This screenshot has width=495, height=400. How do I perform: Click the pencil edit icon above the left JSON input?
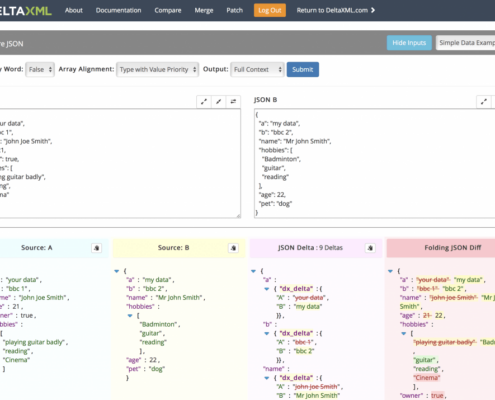pyautogui.click(x=218, y=101)
